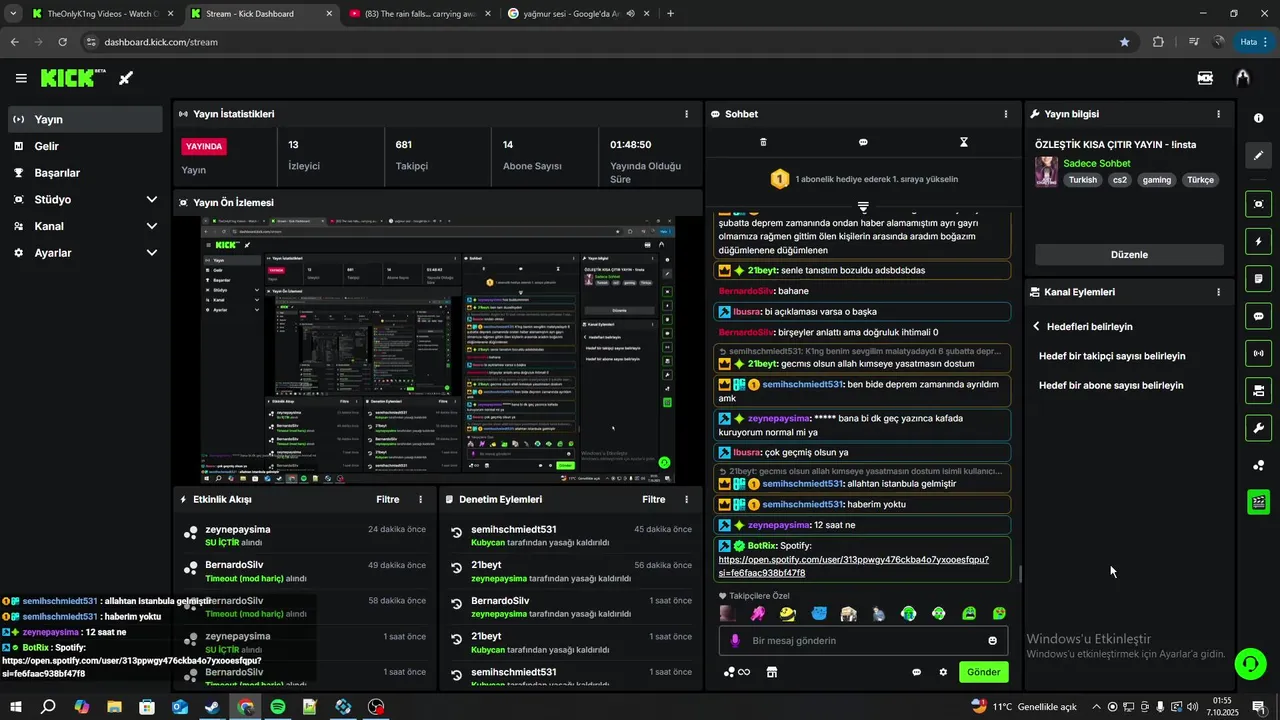Click the green clapperboard clip icon
Screen dimensions: 1280x720
pos(1258,502)
